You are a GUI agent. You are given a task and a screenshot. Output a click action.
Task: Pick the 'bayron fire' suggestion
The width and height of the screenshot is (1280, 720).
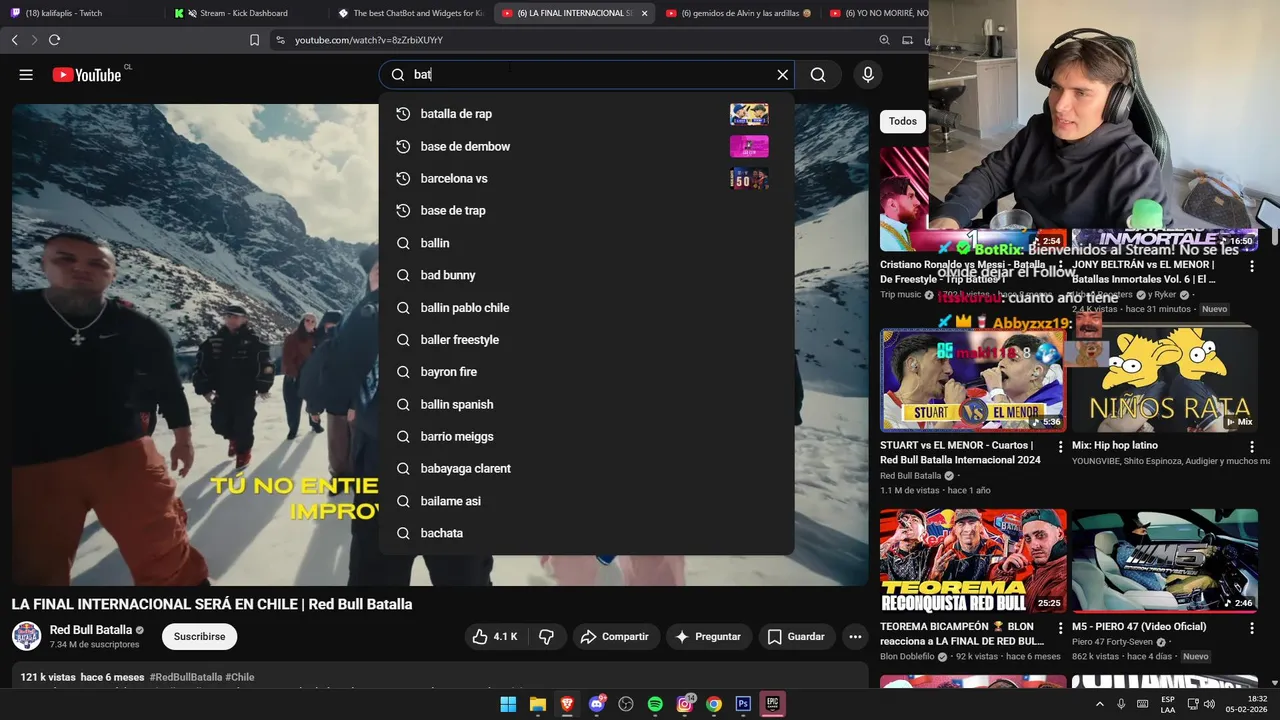pos(586,372)
